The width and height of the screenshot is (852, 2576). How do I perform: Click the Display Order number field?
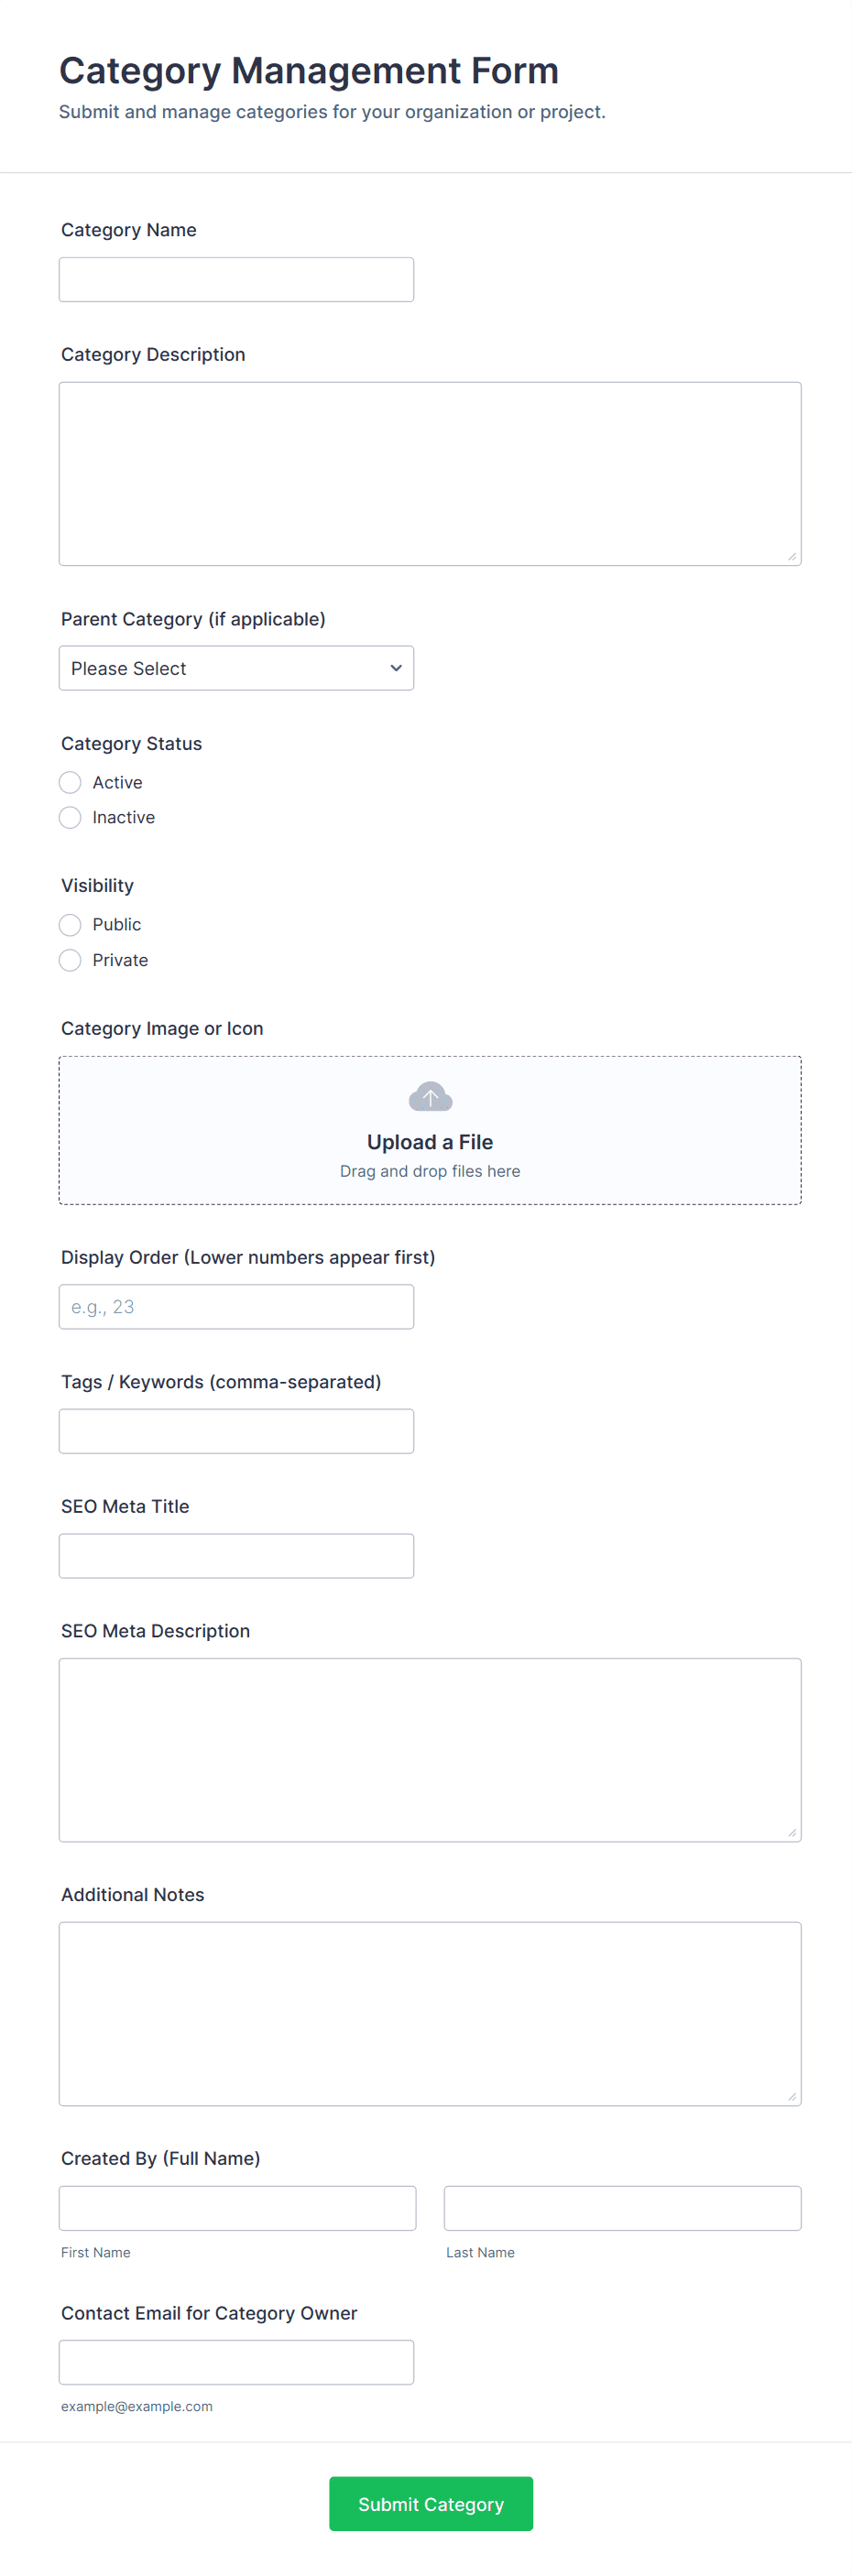point(236,1306)
